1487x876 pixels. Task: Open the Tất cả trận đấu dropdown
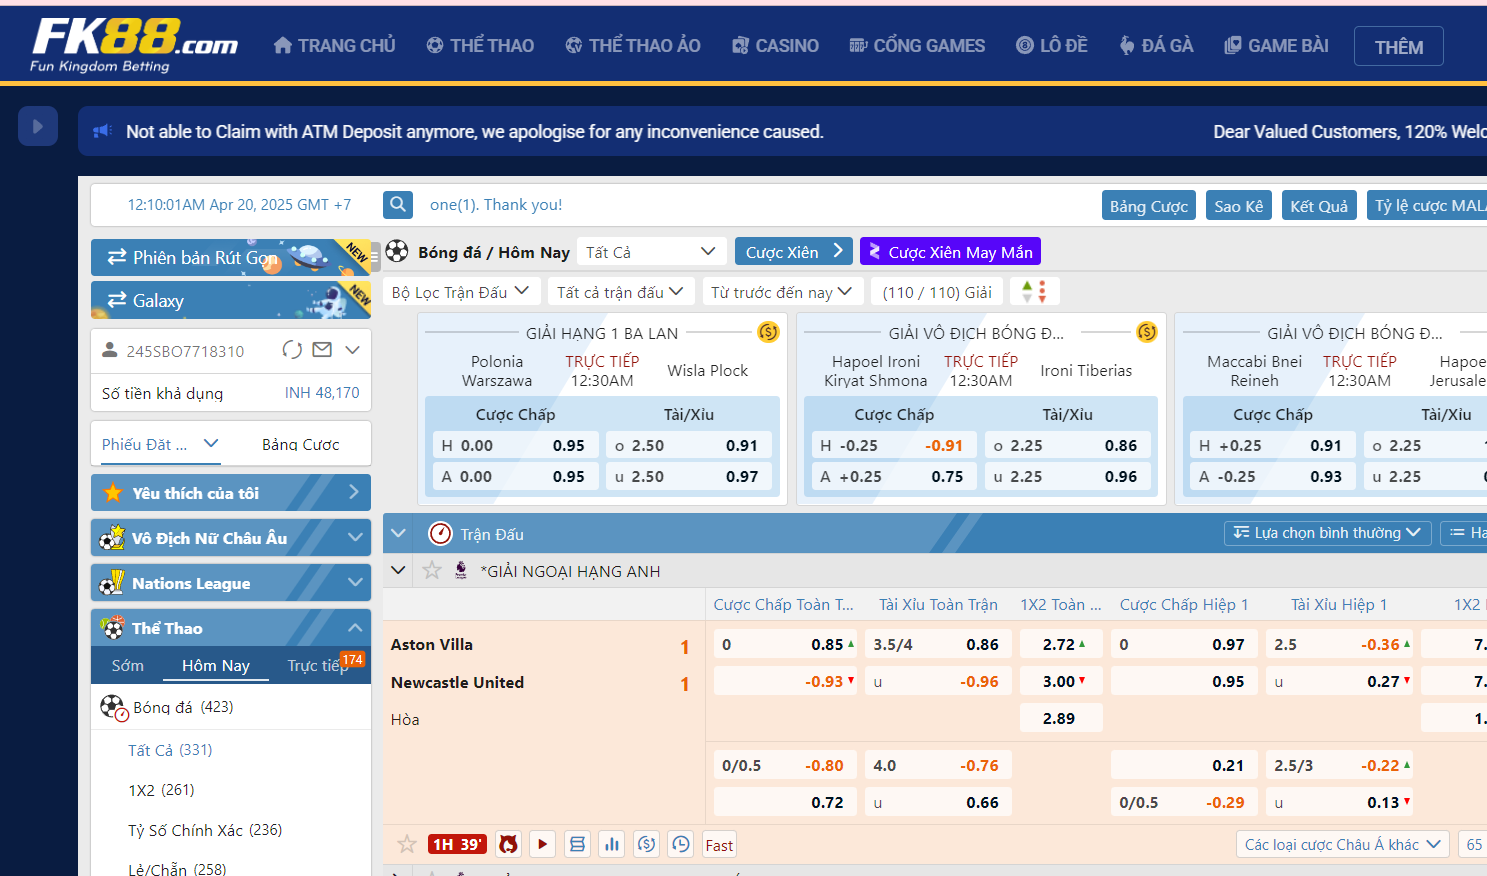tap(620, 292)
